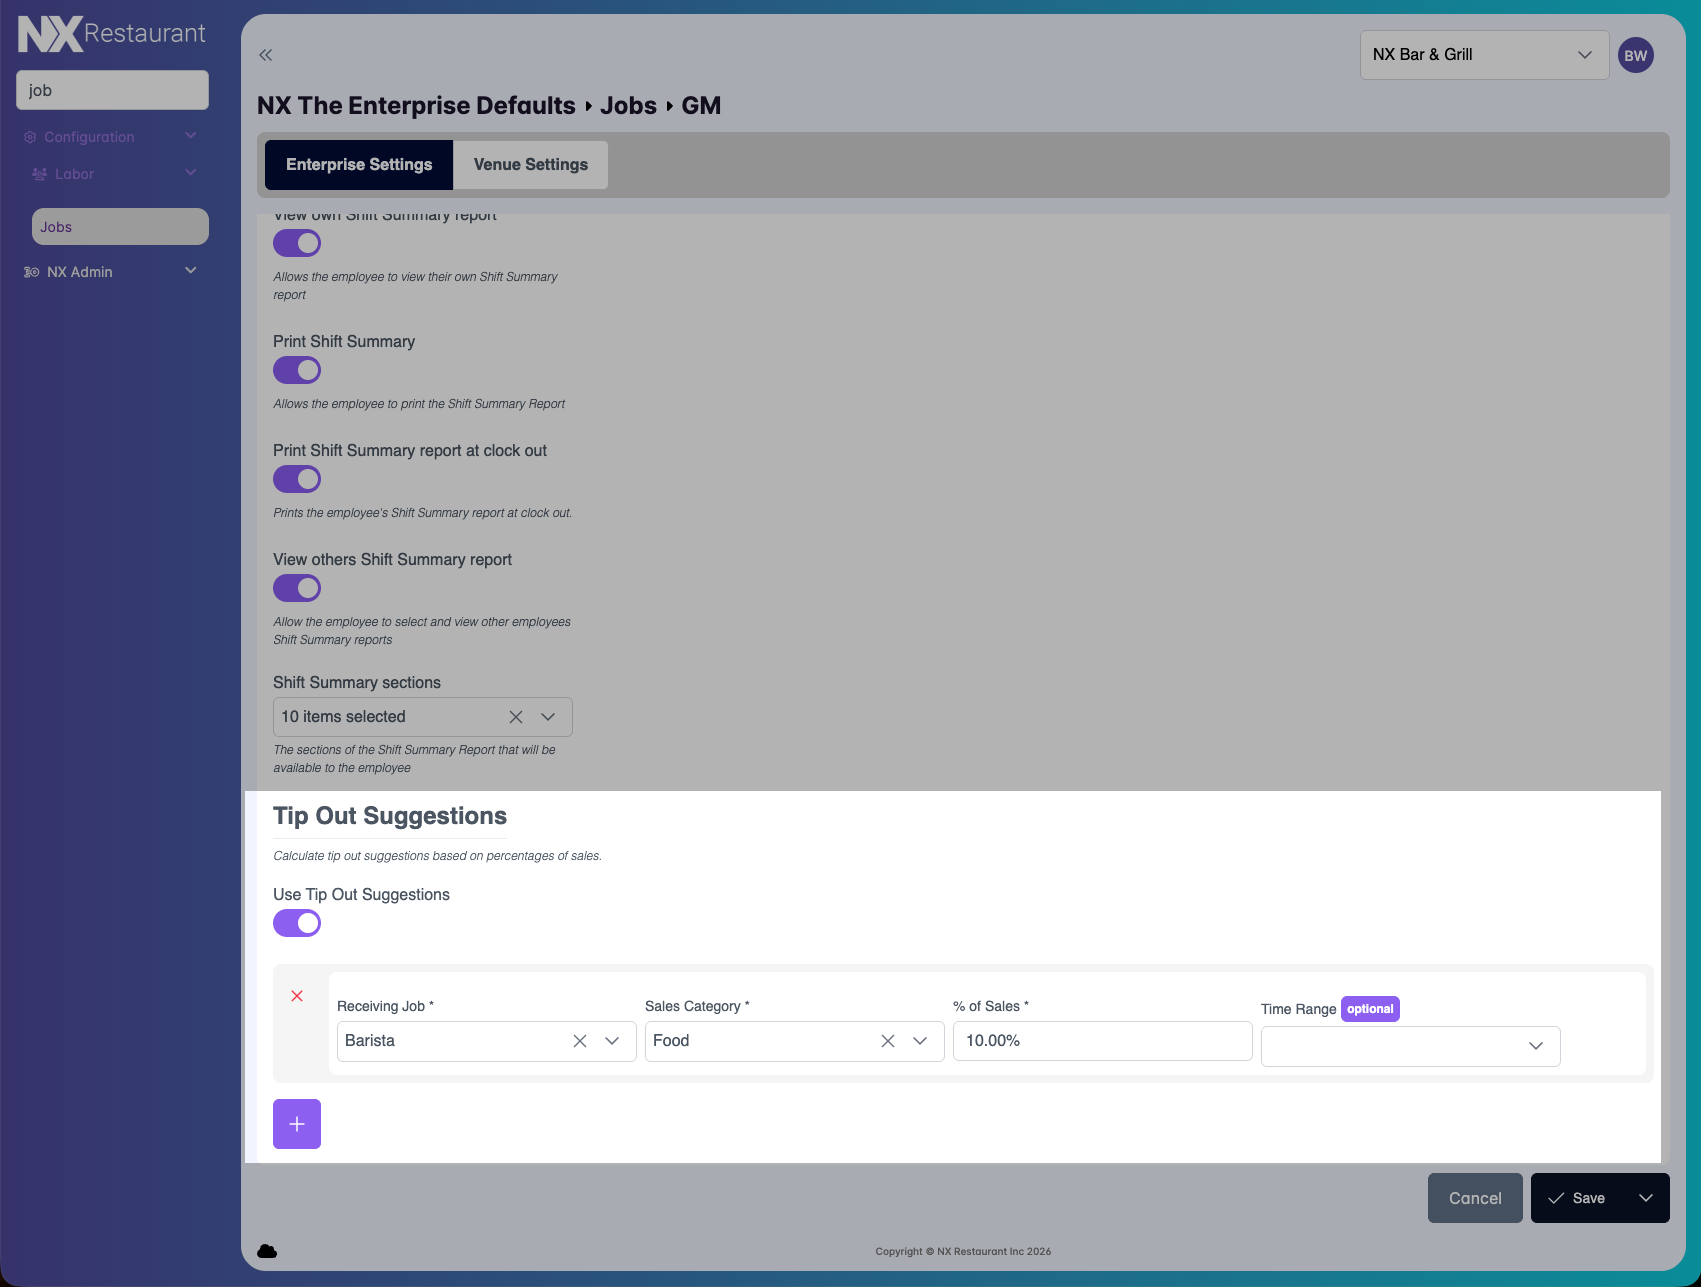Click the cloud status icon

click(267, 1251)
